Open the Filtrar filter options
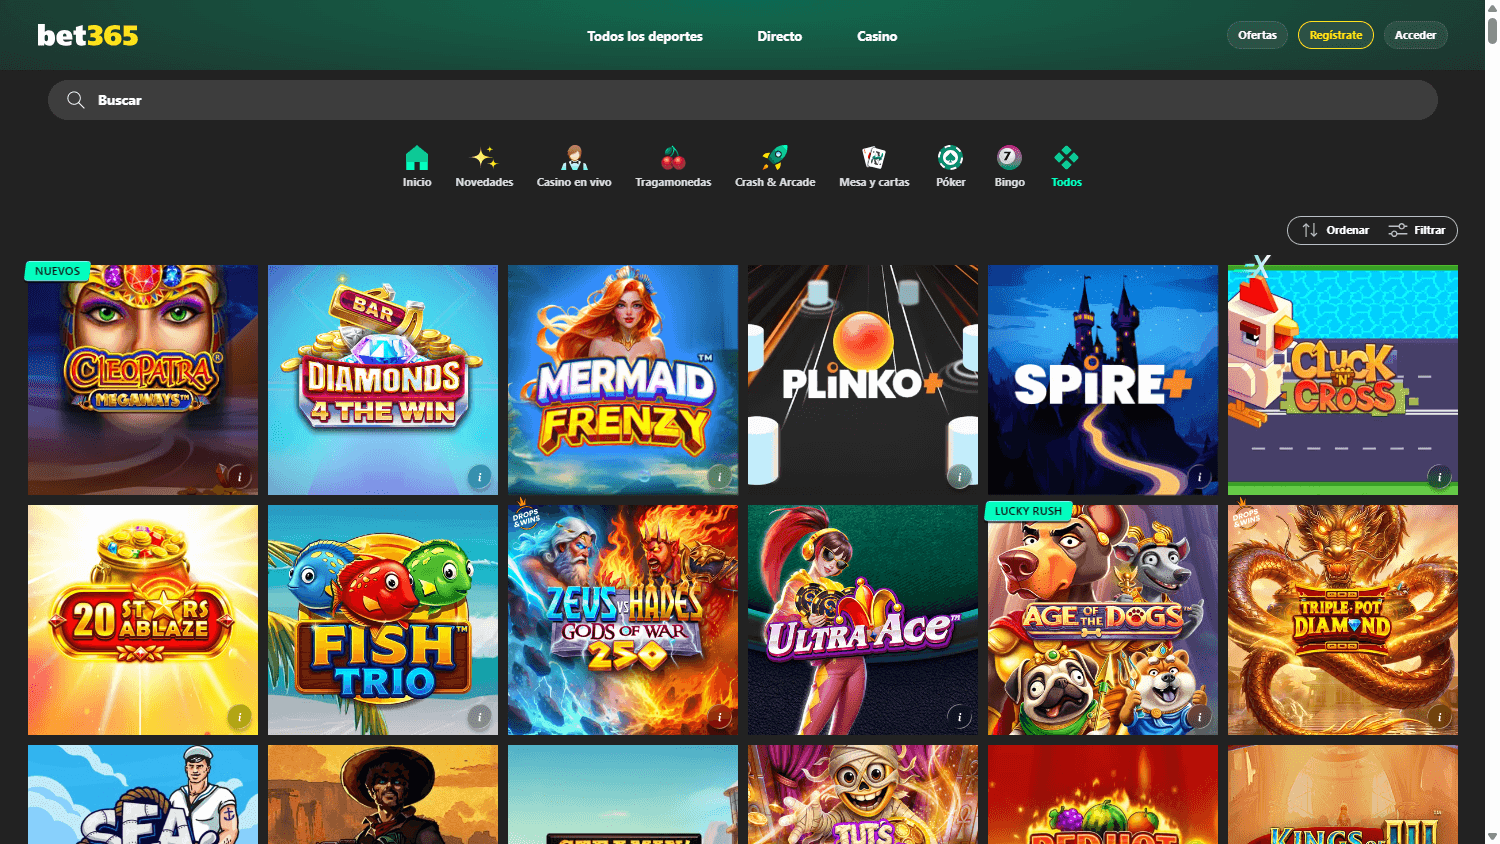This screenshot has width=1500, height=844. click(1417, 230)
